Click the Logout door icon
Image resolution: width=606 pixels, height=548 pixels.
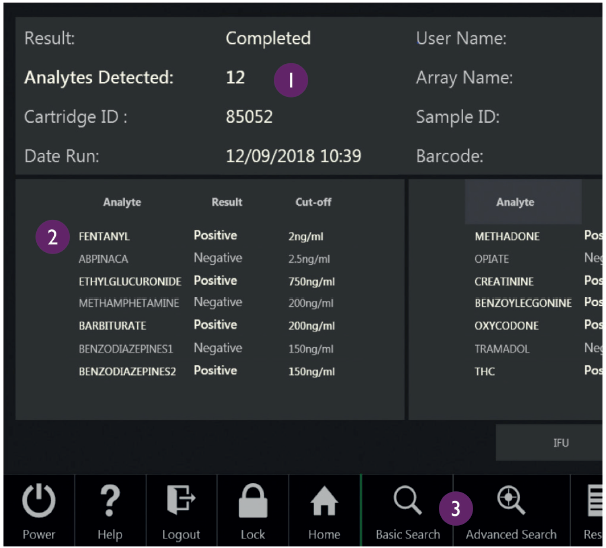tap(181, 500)
